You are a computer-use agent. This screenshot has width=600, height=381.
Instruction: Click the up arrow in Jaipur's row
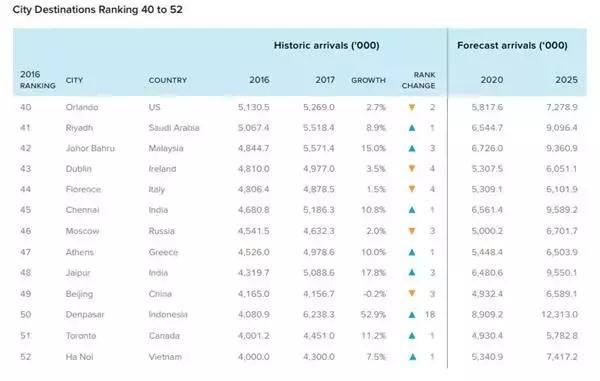pos(412,272)
